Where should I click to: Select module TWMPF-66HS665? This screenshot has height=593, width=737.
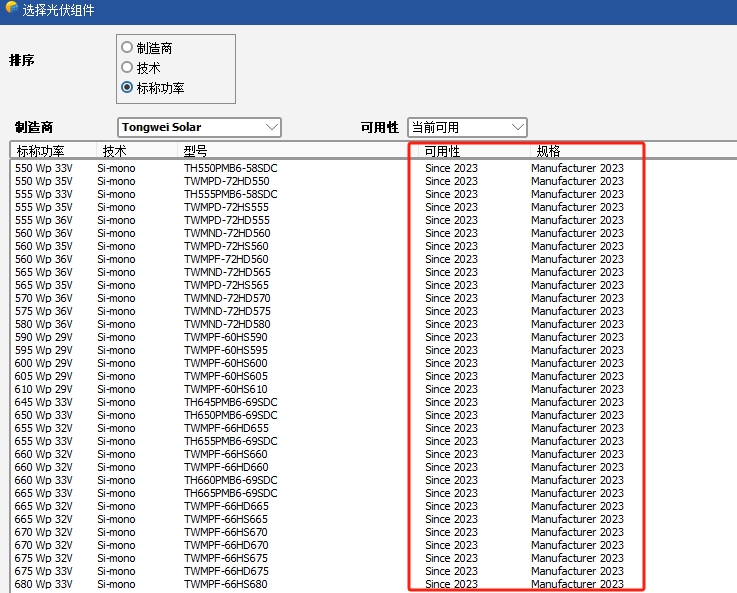tap(226, 519)
